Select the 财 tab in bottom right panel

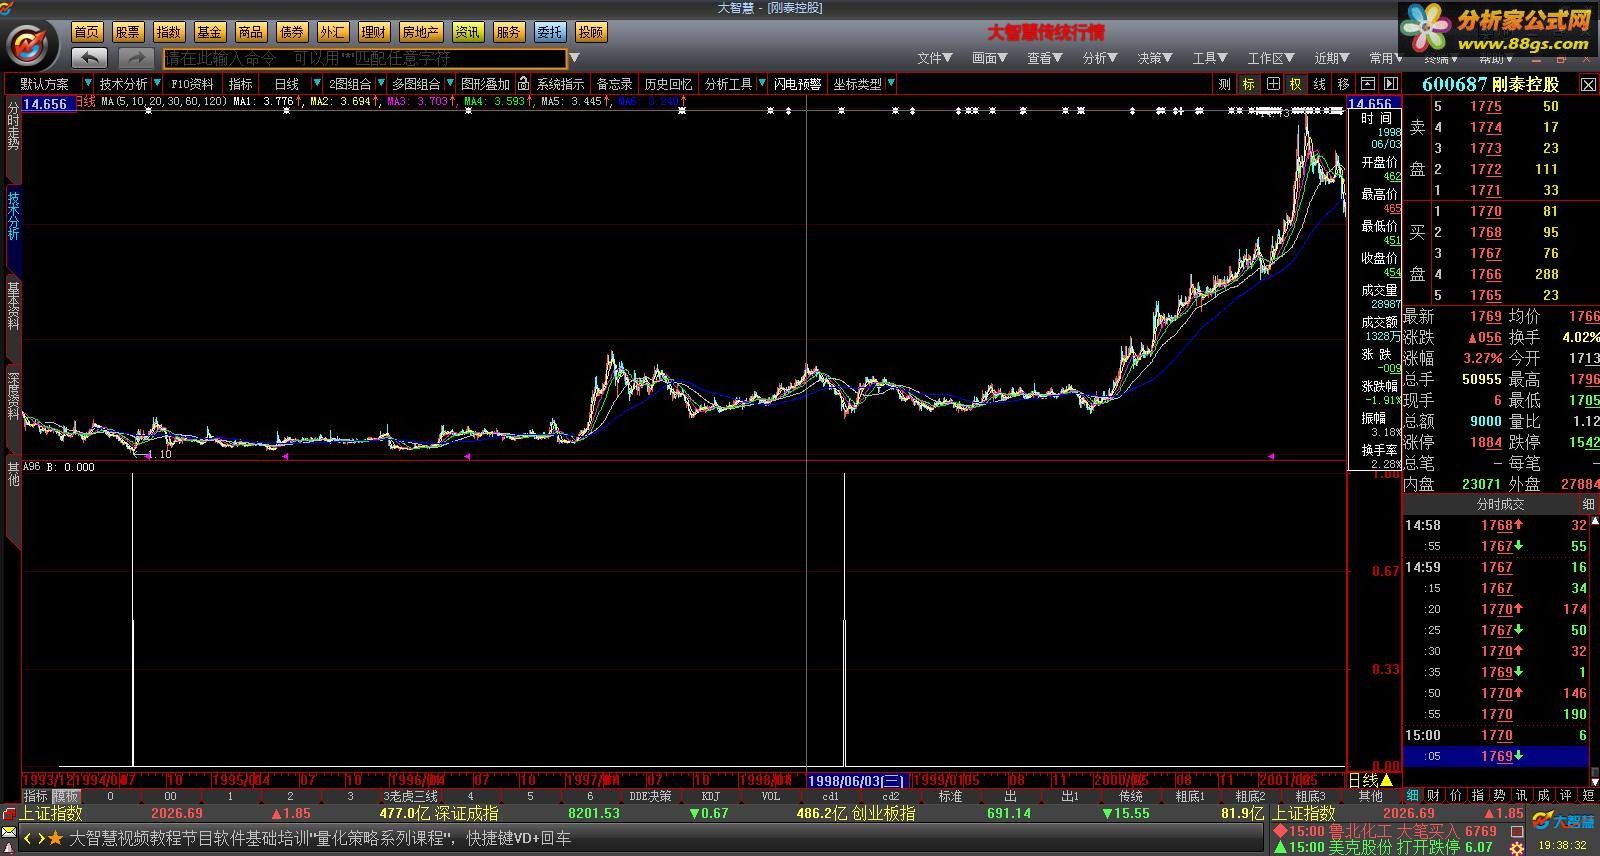[x=1434, y=795]
